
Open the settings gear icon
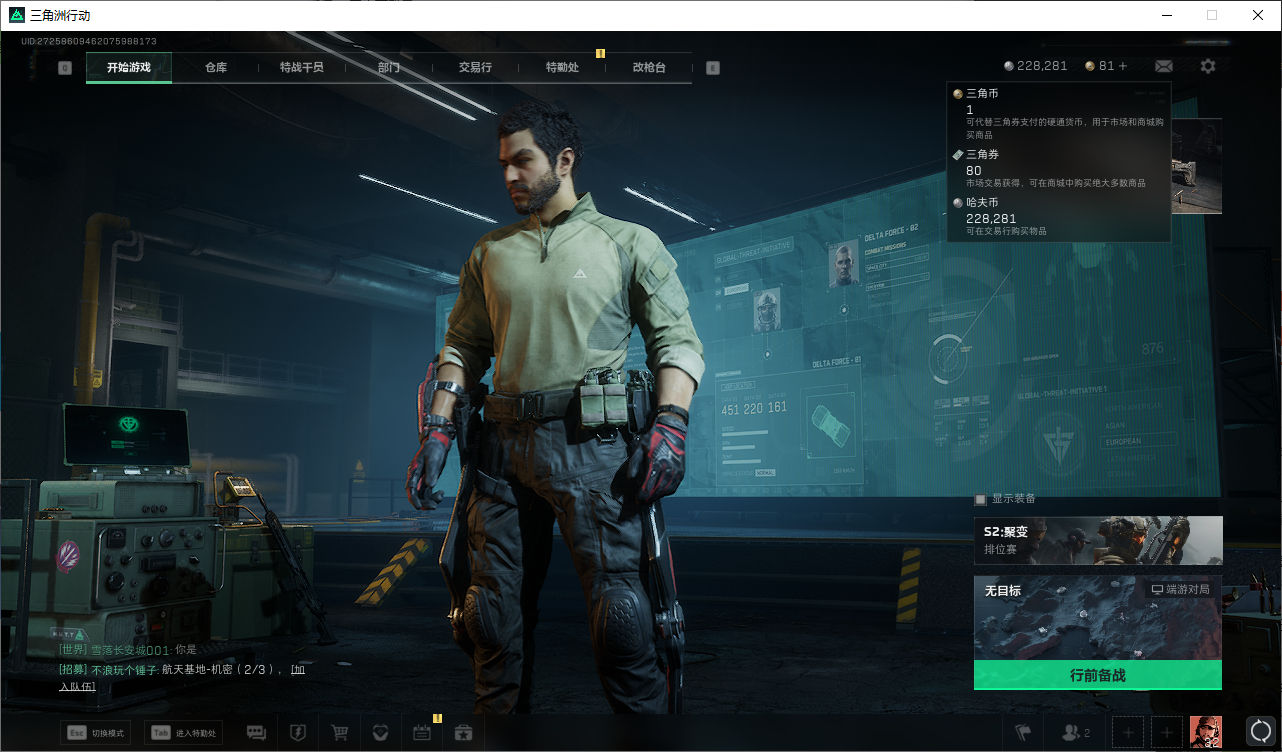(x=1208, y=66)
